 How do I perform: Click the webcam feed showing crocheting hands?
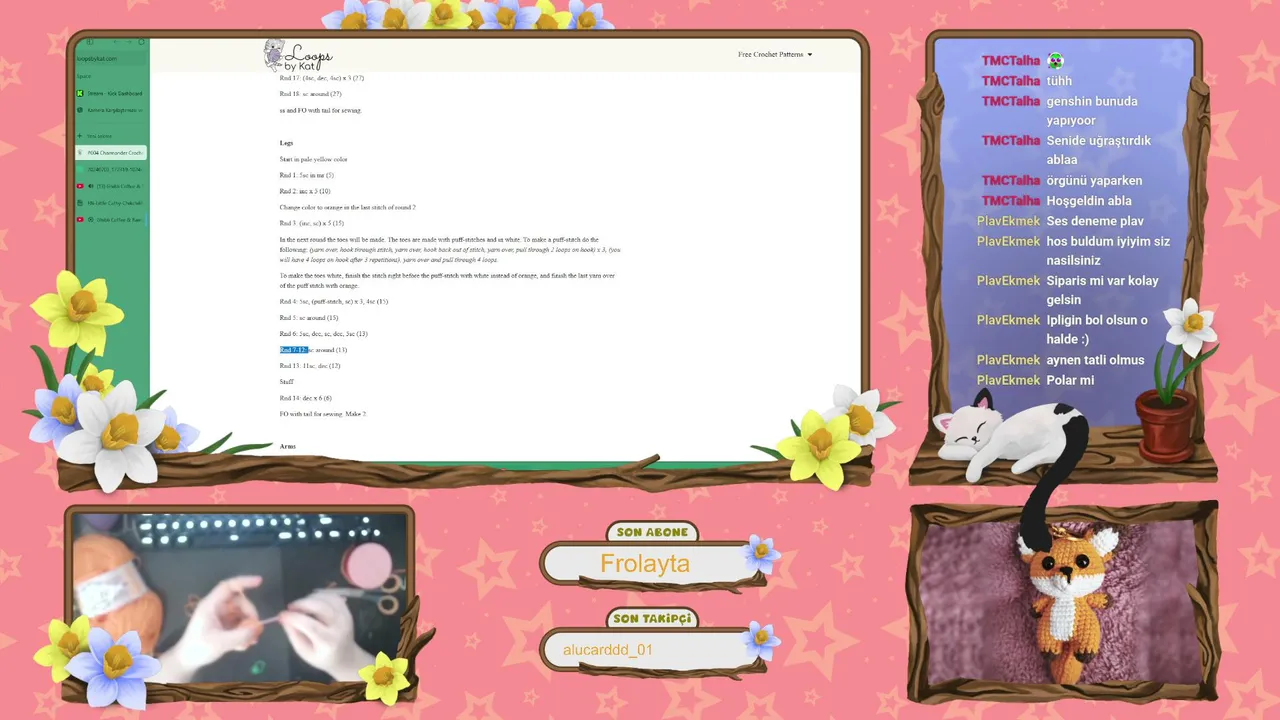tap(240, 597)
